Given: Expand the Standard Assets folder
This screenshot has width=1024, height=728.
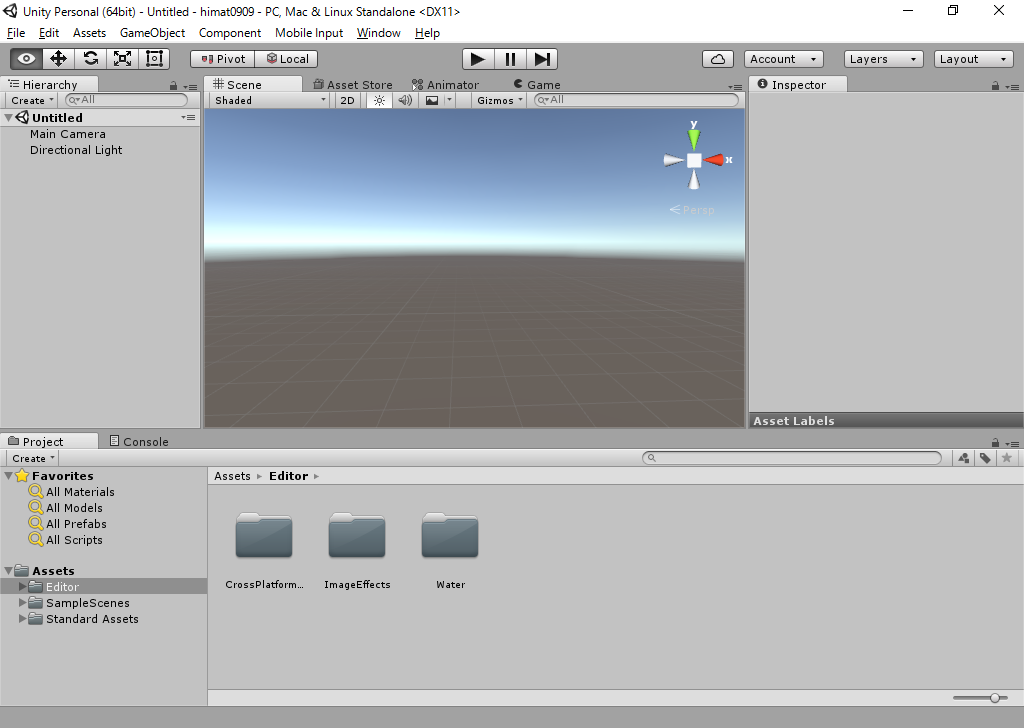Looking at the screenshot, I should [22, 618].
